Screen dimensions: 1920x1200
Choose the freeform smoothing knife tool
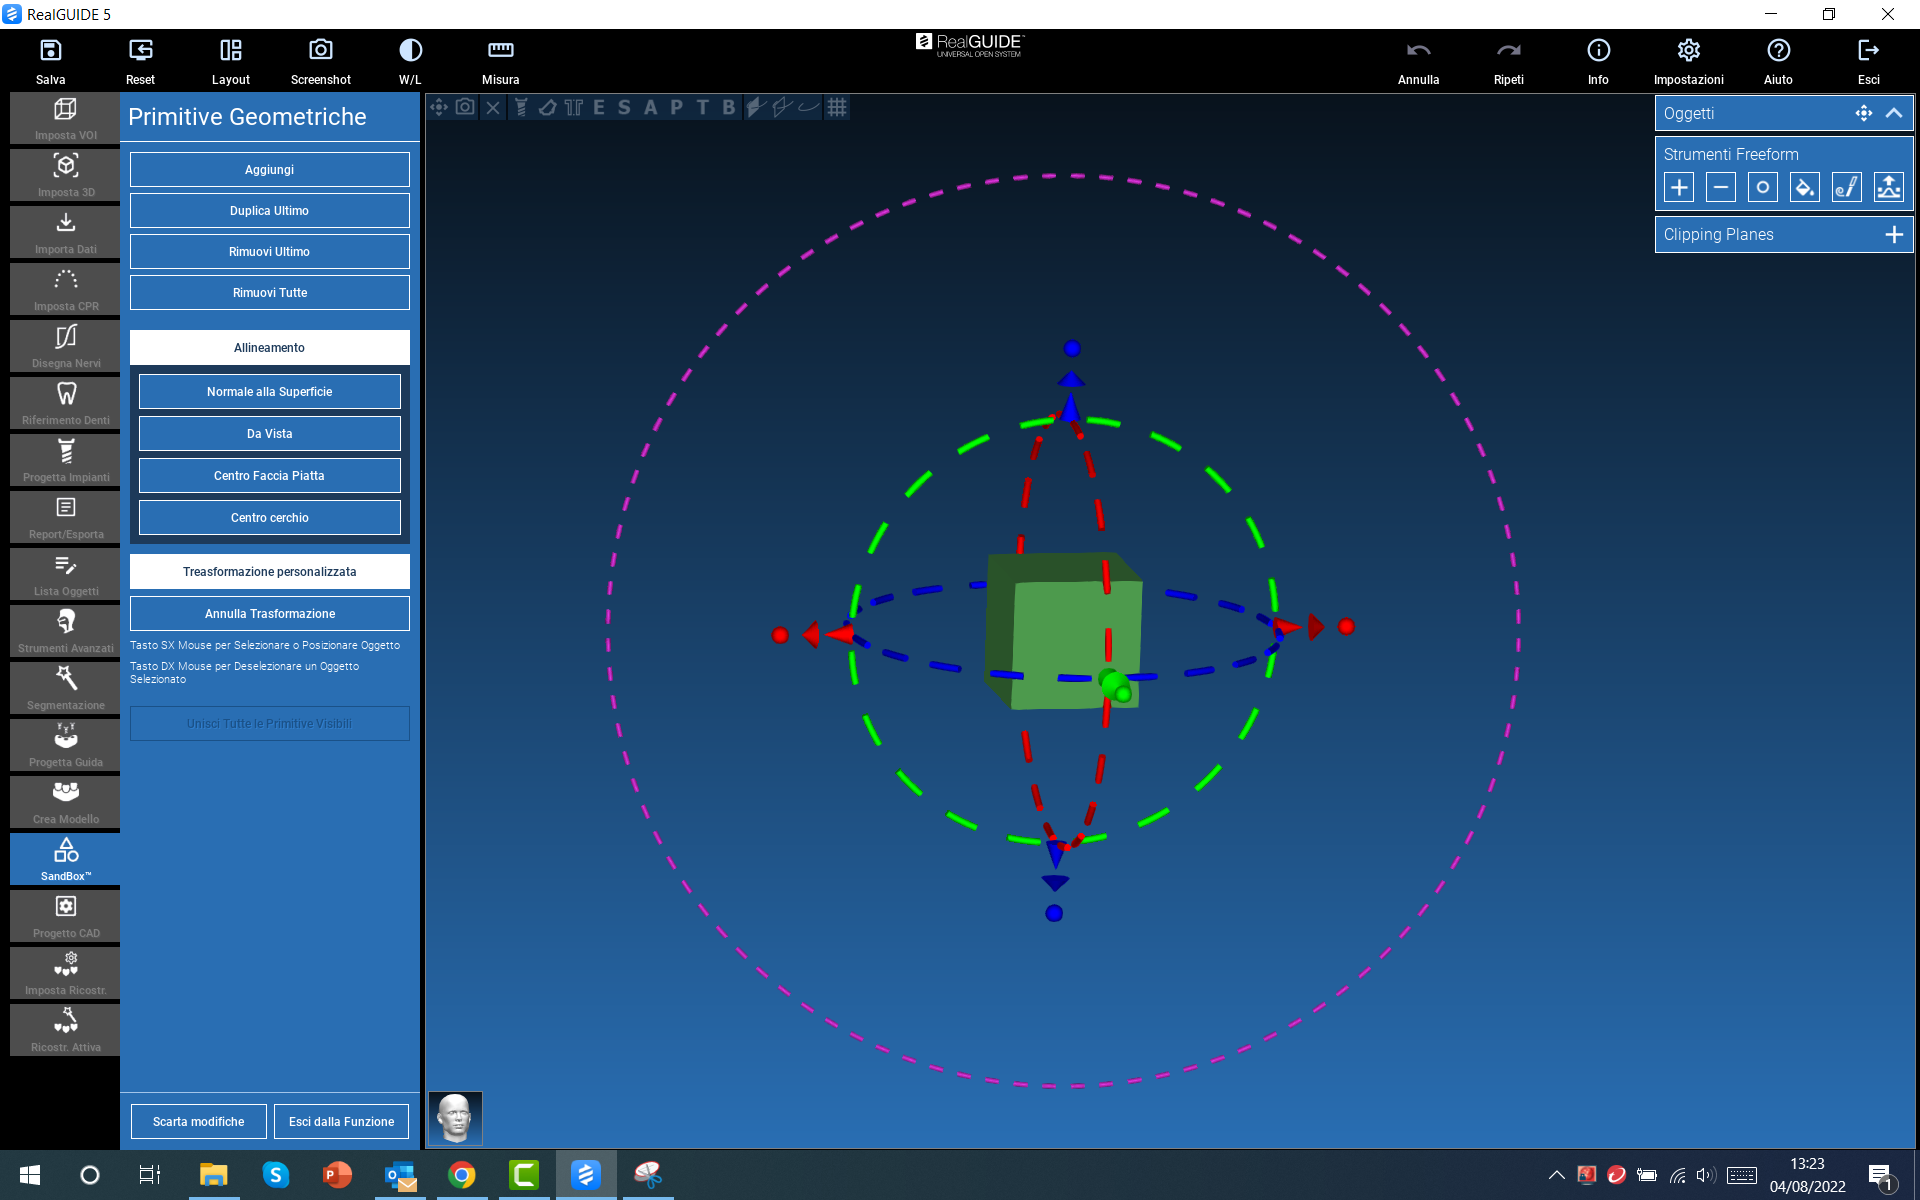click(x=1846, y=187)
